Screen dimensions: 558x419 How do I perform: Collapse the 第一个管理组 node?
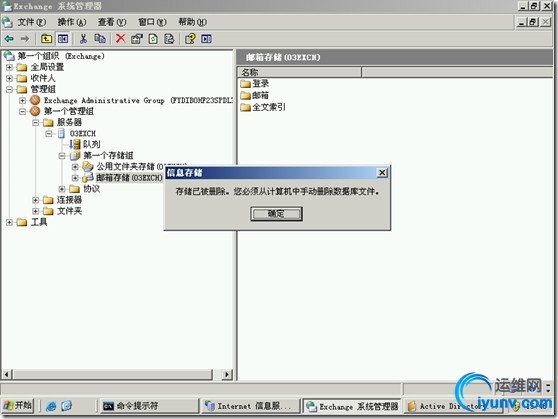point(22,111)
